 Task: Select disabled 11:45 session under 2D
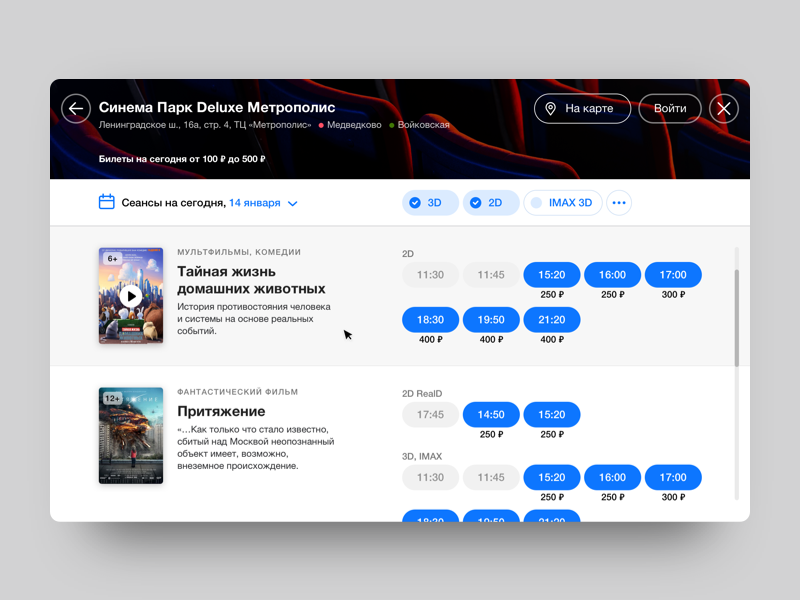tap(491, 275)
